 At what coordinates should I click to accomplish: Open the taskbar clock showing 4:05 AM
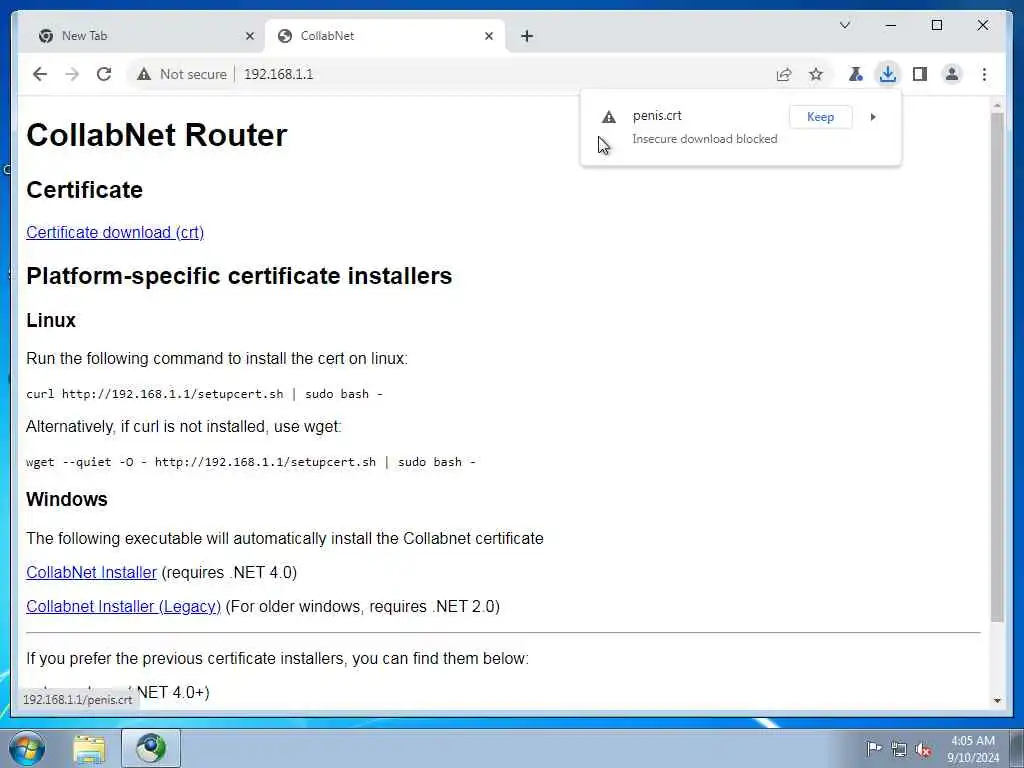click(x=973, y=749)
